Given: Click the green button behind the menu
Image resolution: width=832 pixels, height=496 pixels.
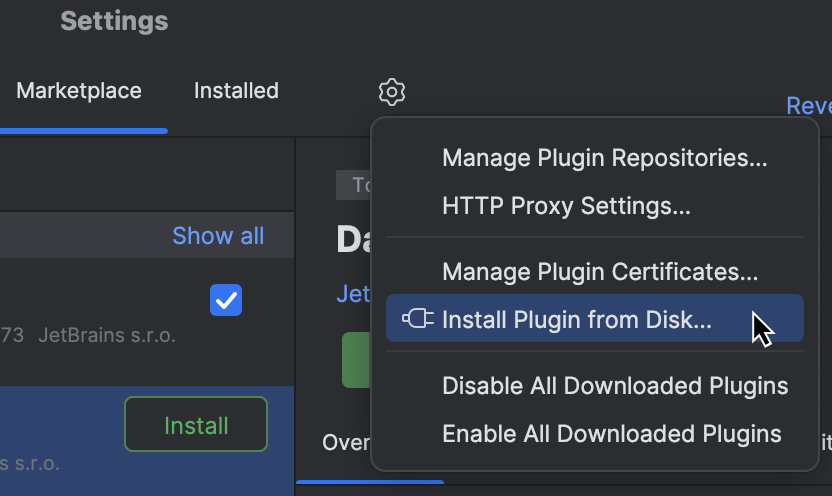Looking at the screenshot, I should point(356,359).
